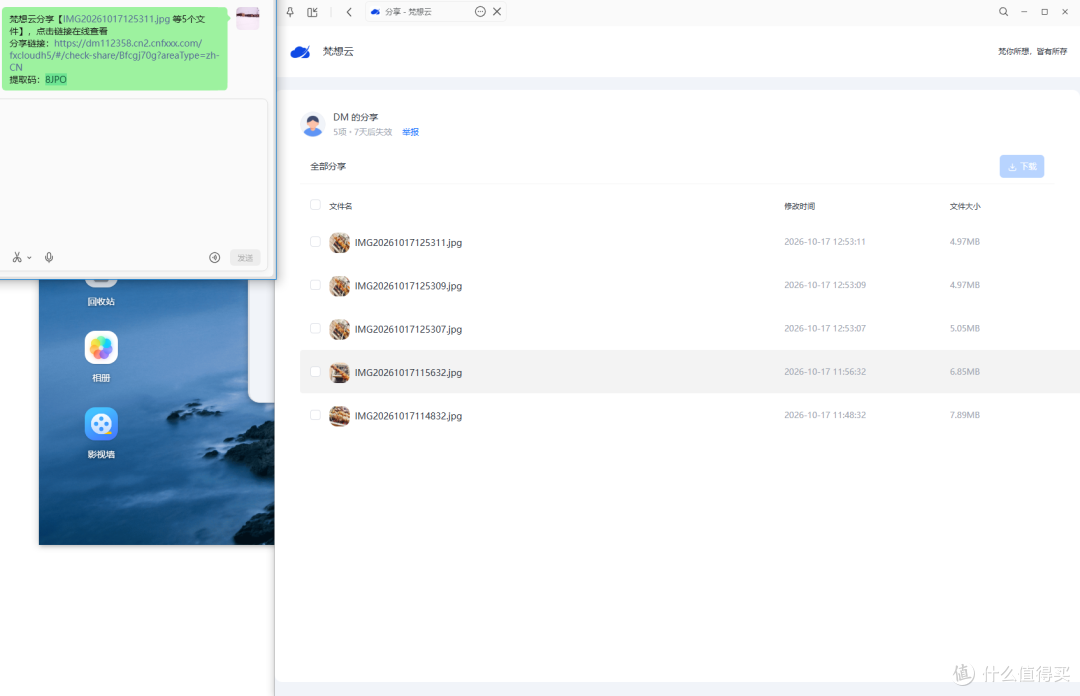This screenshot has width=1080, height=696.
Task: Click the scissors screenshot icon in the chat window
Action: [x=17, y=257]
